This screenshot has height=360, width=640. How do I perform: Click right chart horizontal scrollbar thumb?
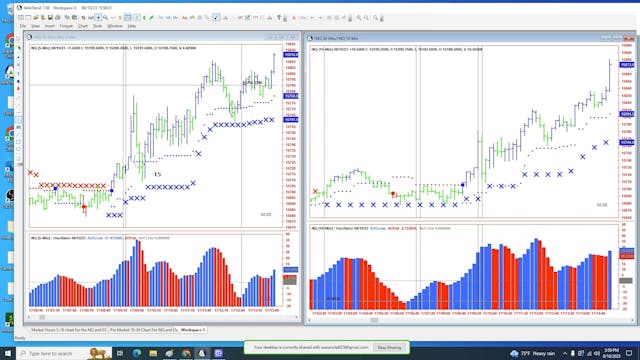pyautogui.click(x=374, y=320)
